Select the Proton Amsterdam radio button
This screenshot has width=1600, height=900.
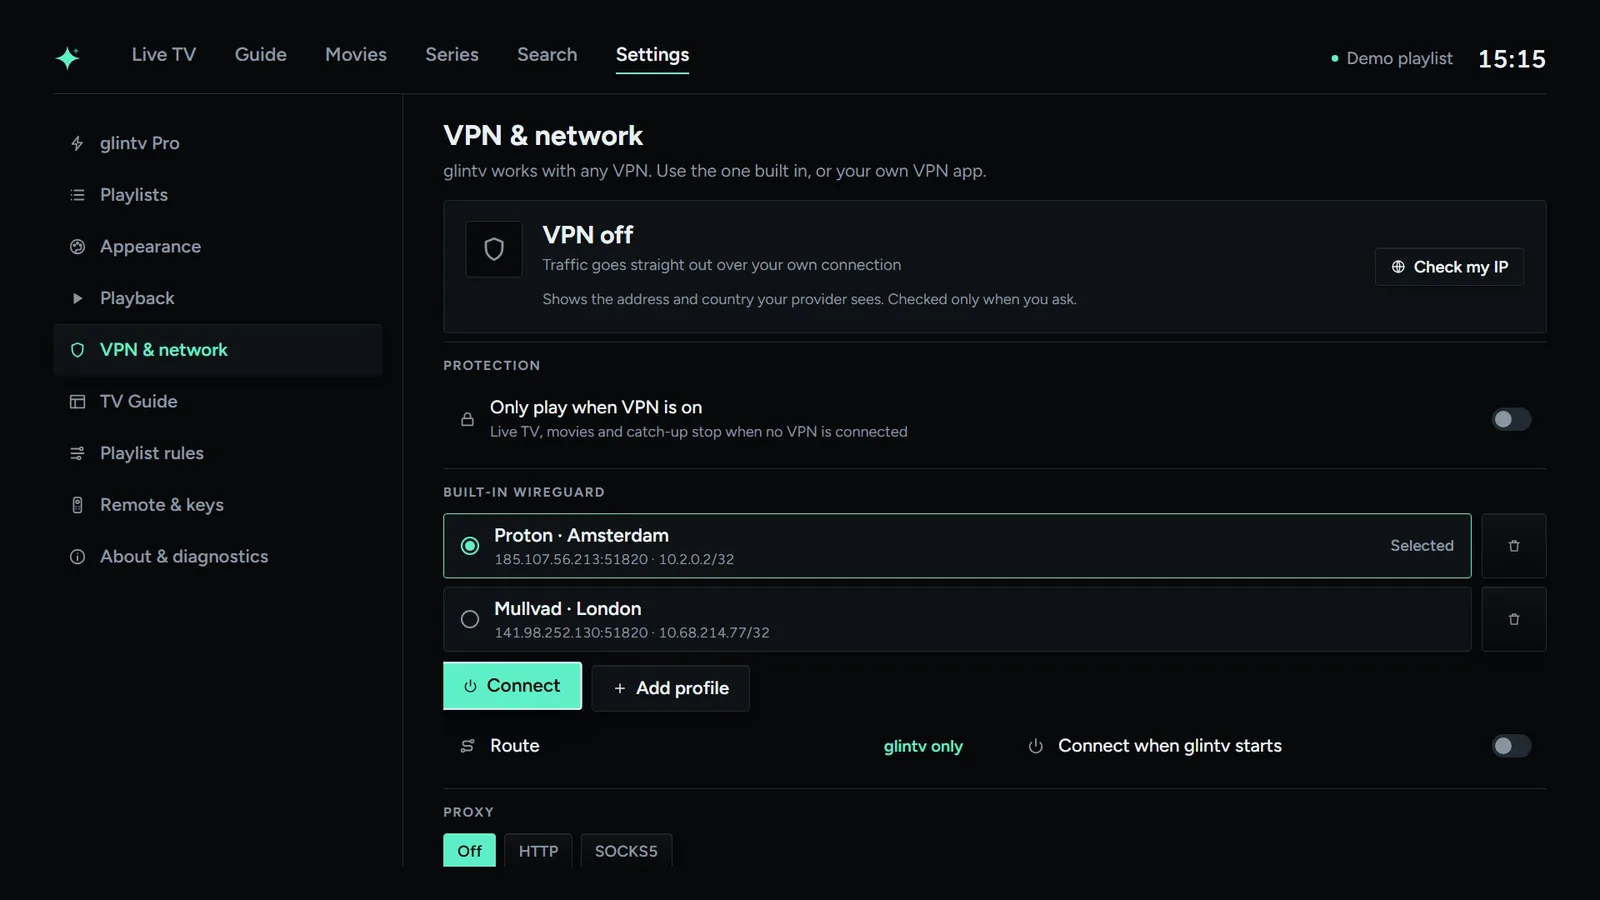(x=470, y=546)
